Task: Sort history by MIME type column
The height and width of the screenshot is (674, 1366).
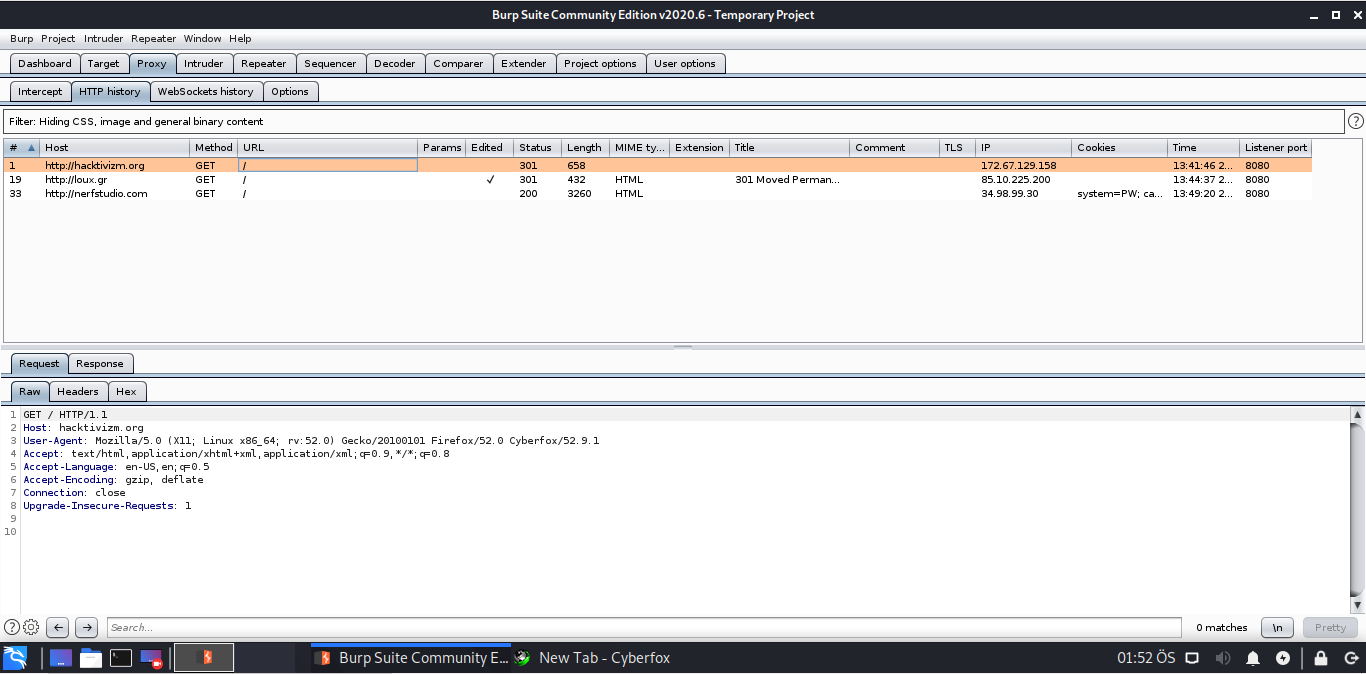Action: [x=639, y=147]
